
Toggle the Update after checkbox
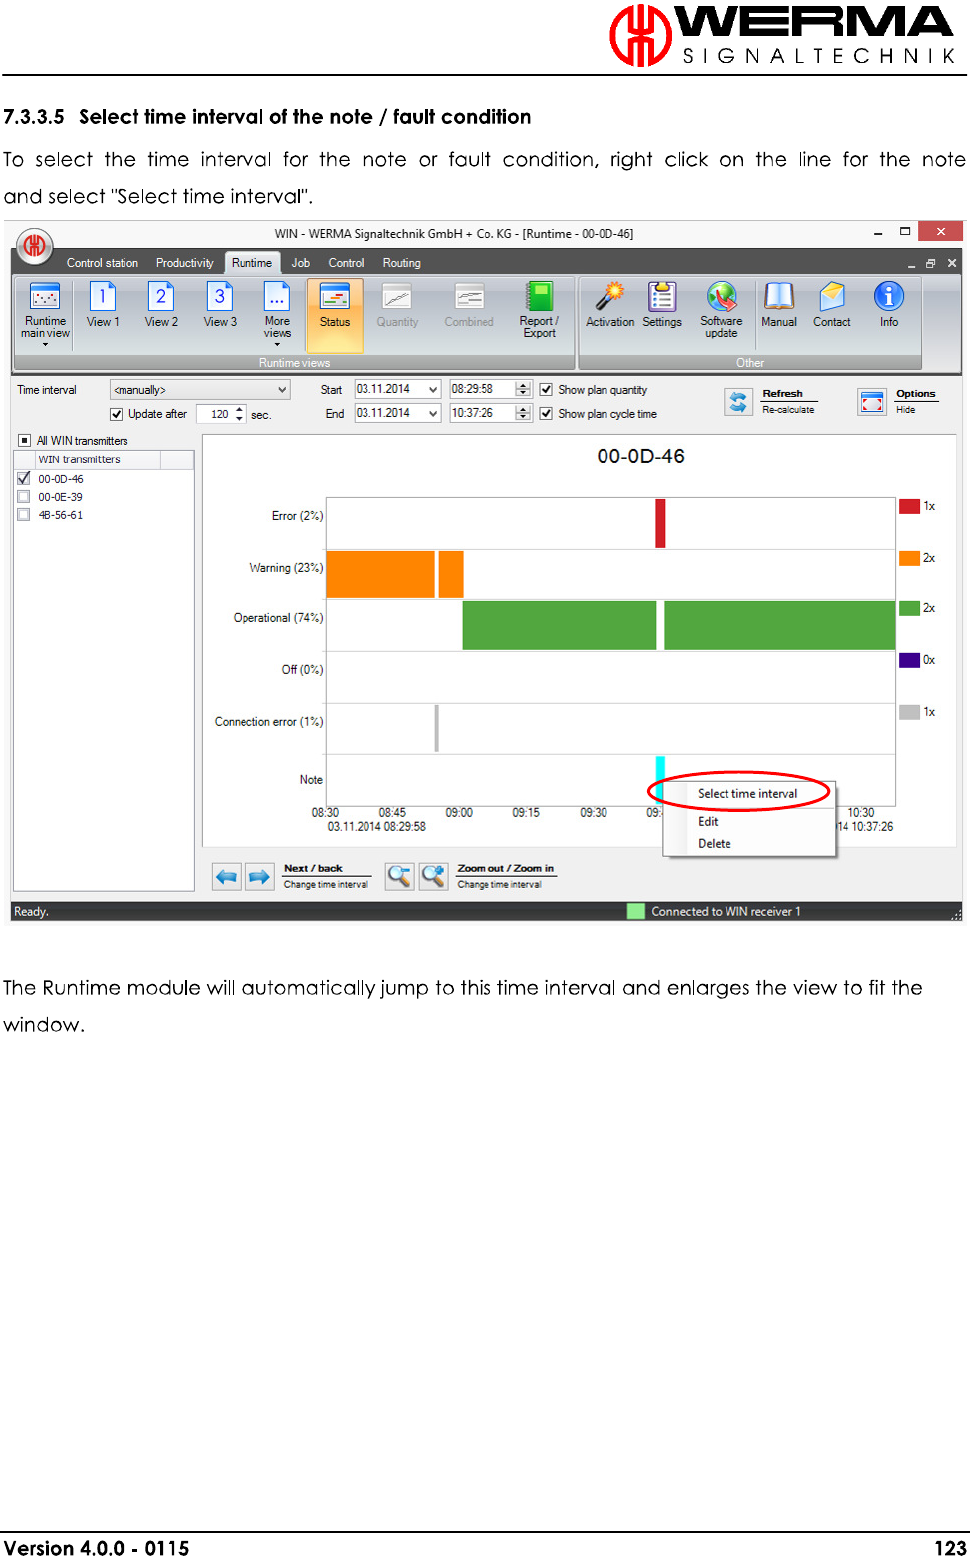pyautogui.click(x=117, y=414)
